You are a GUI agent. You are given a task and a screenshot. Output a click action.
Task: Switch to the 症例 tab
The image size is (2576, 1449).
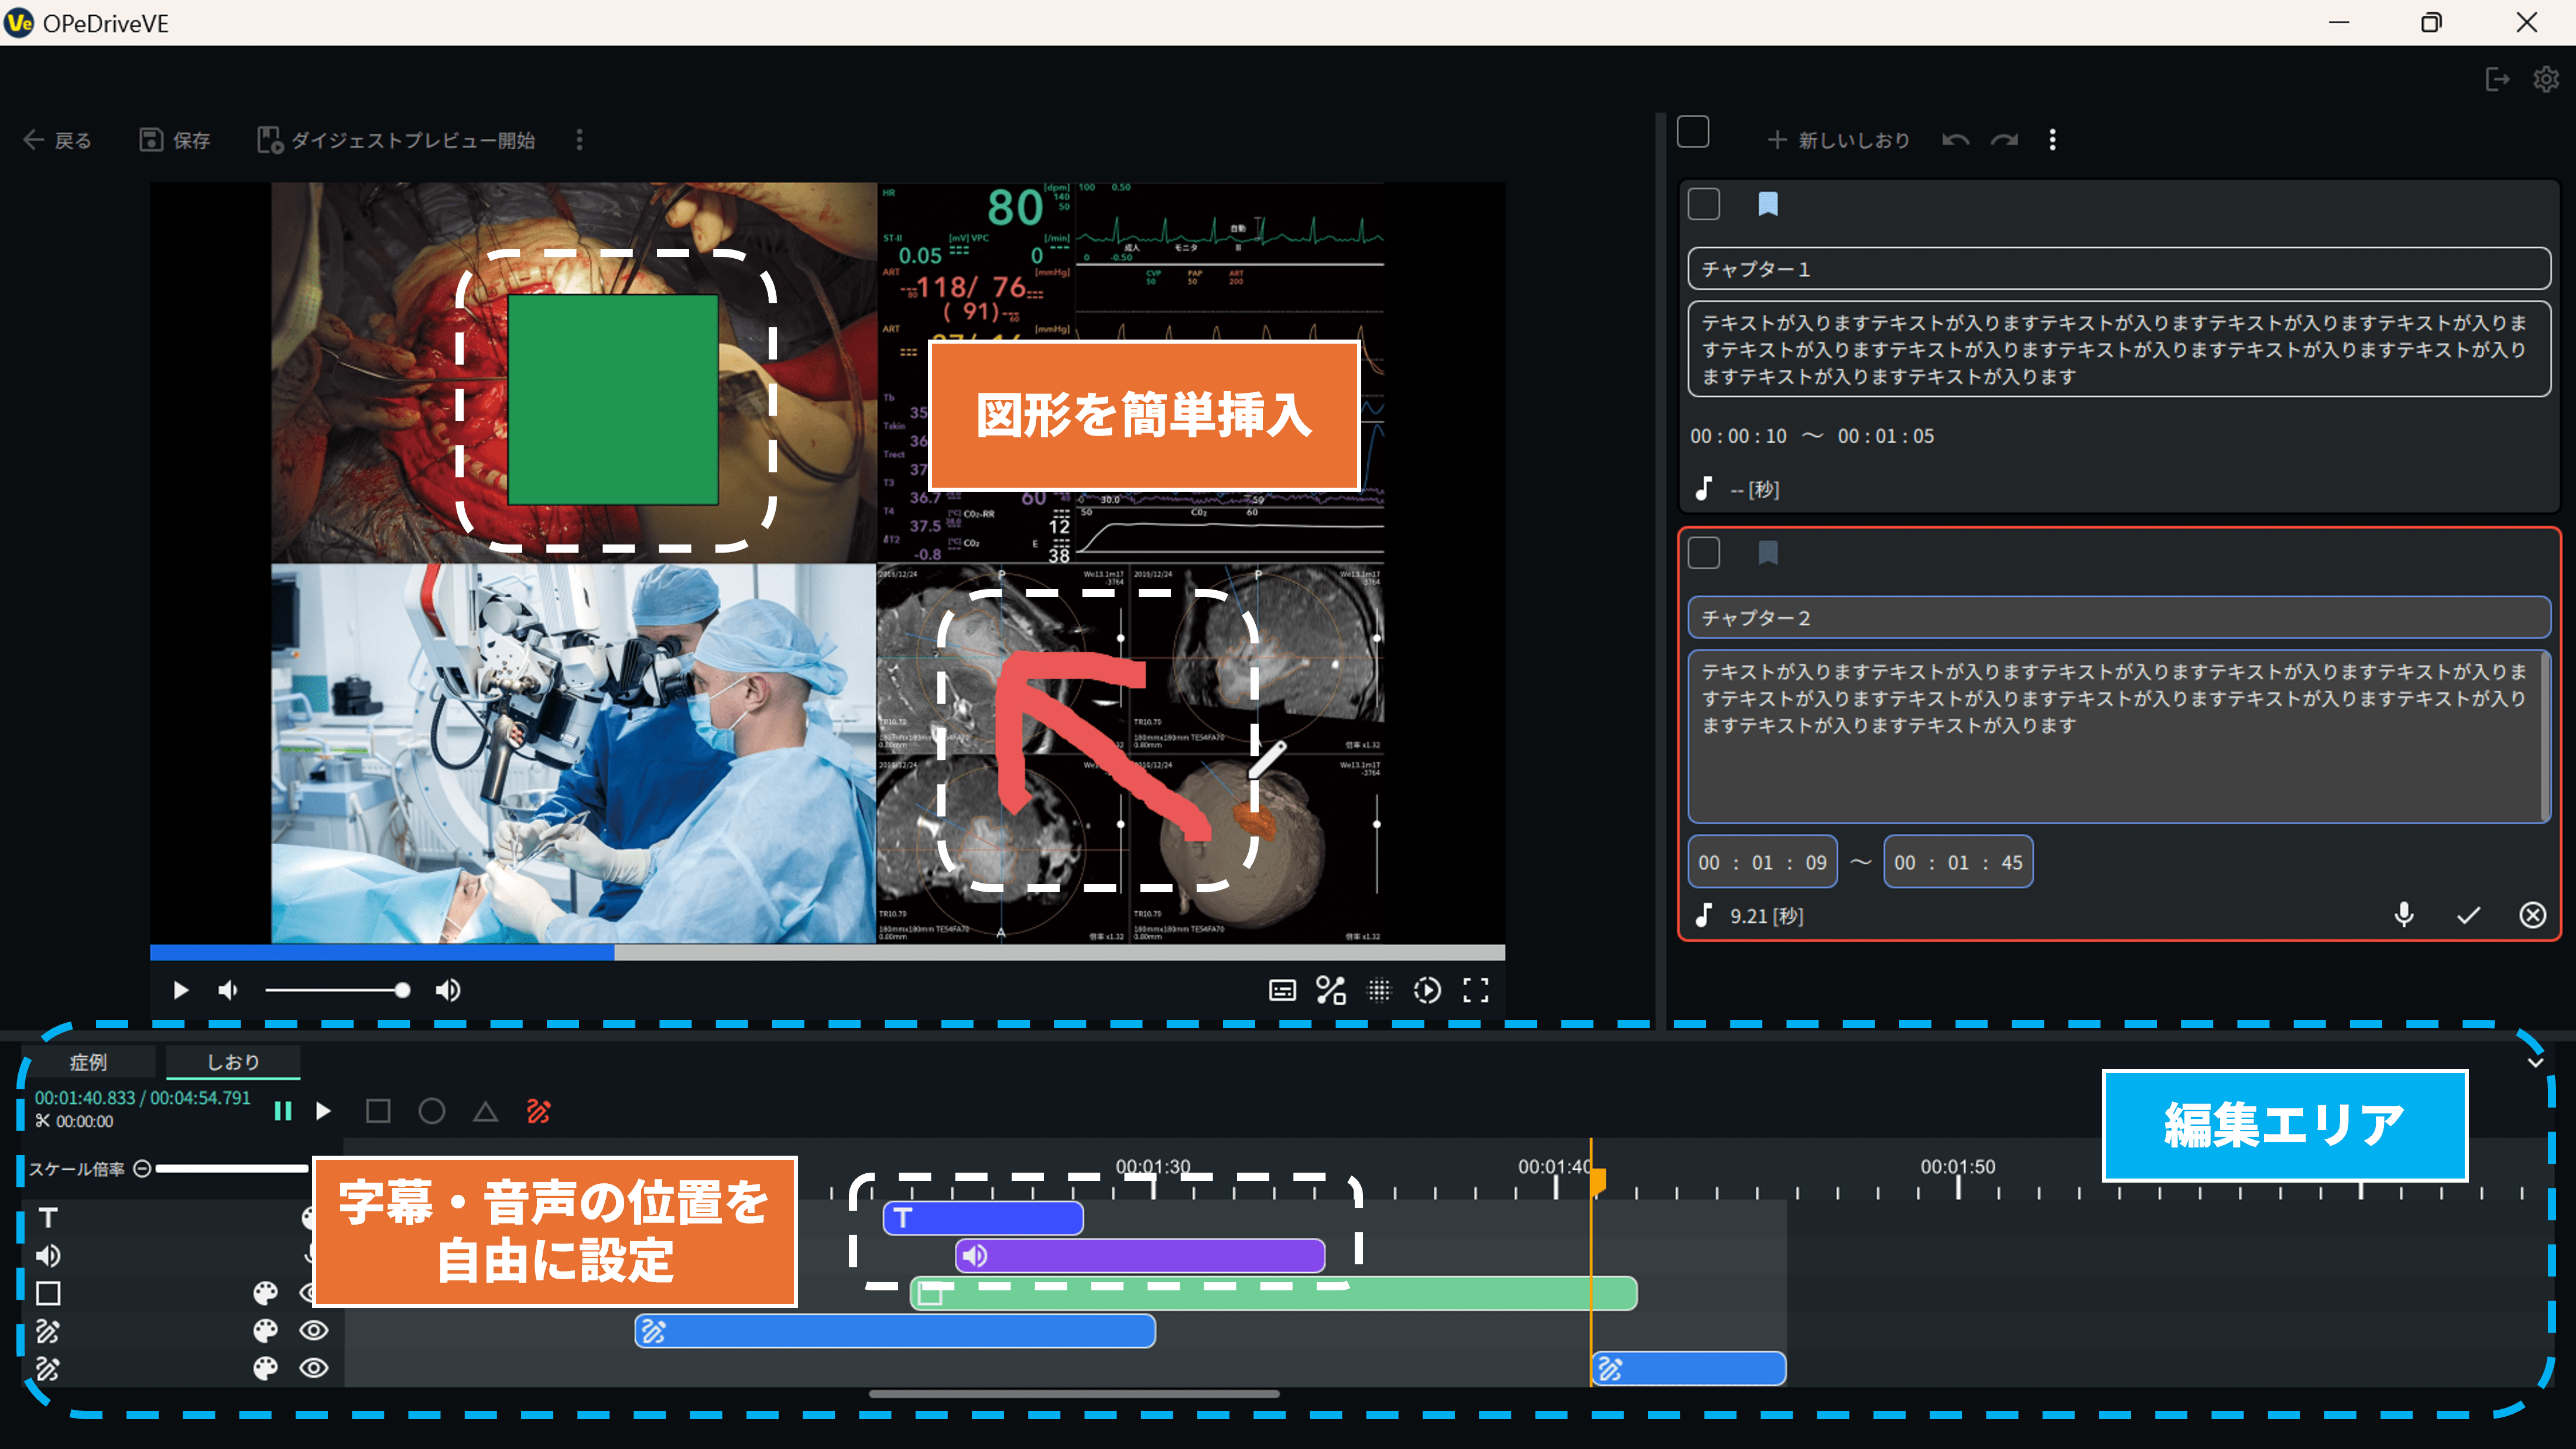(x=89, y=1062)
